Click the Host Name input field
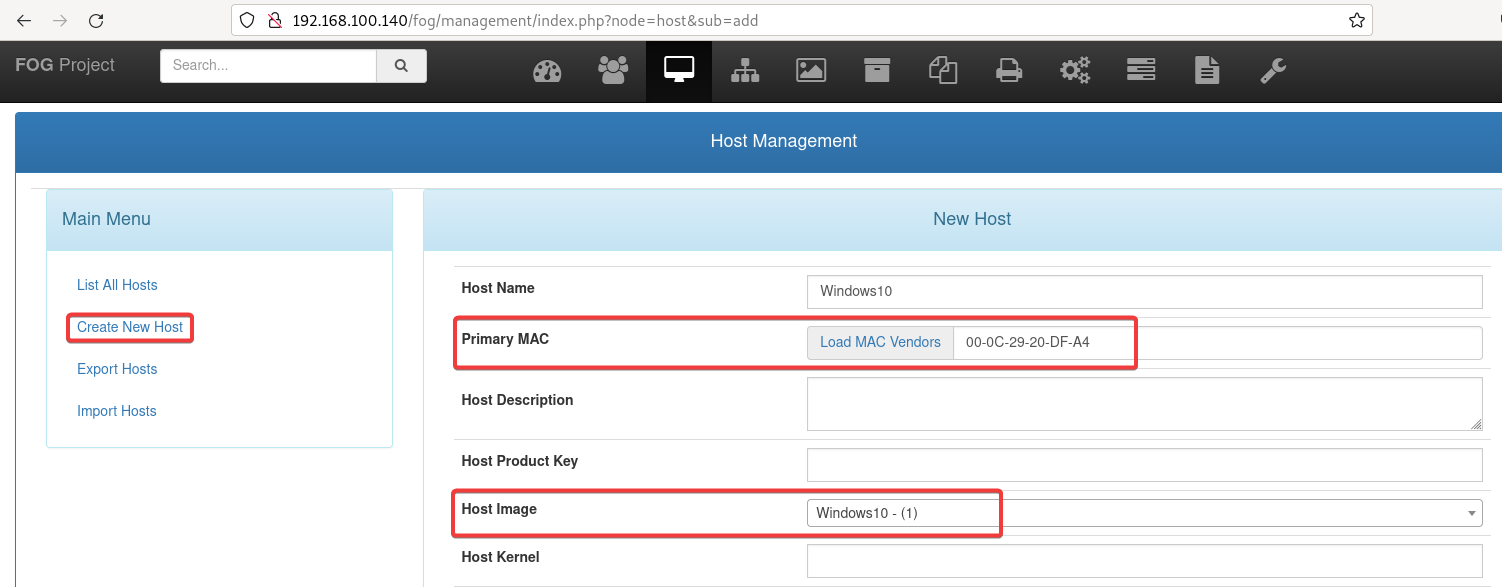This screenshot has width=1502, height=587. point(1144,292)
